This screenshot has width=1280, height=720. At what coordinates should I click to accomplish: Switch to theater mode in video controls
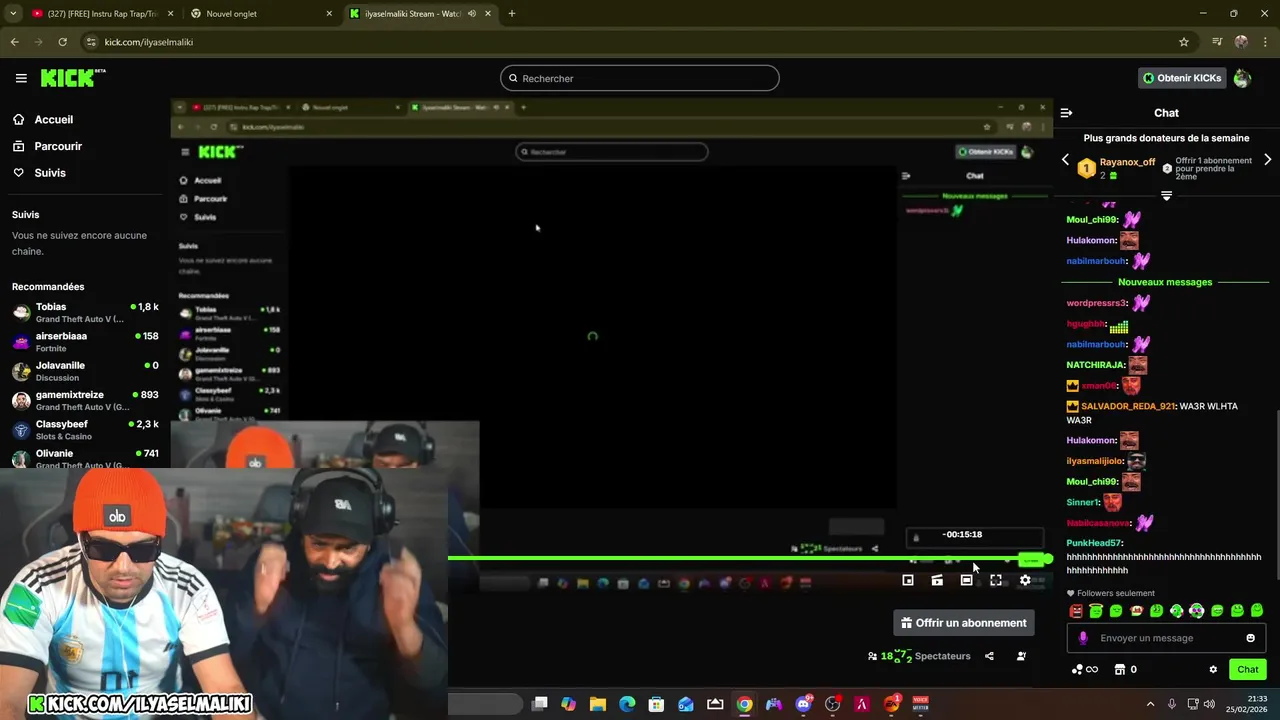(x=966, y=580)
